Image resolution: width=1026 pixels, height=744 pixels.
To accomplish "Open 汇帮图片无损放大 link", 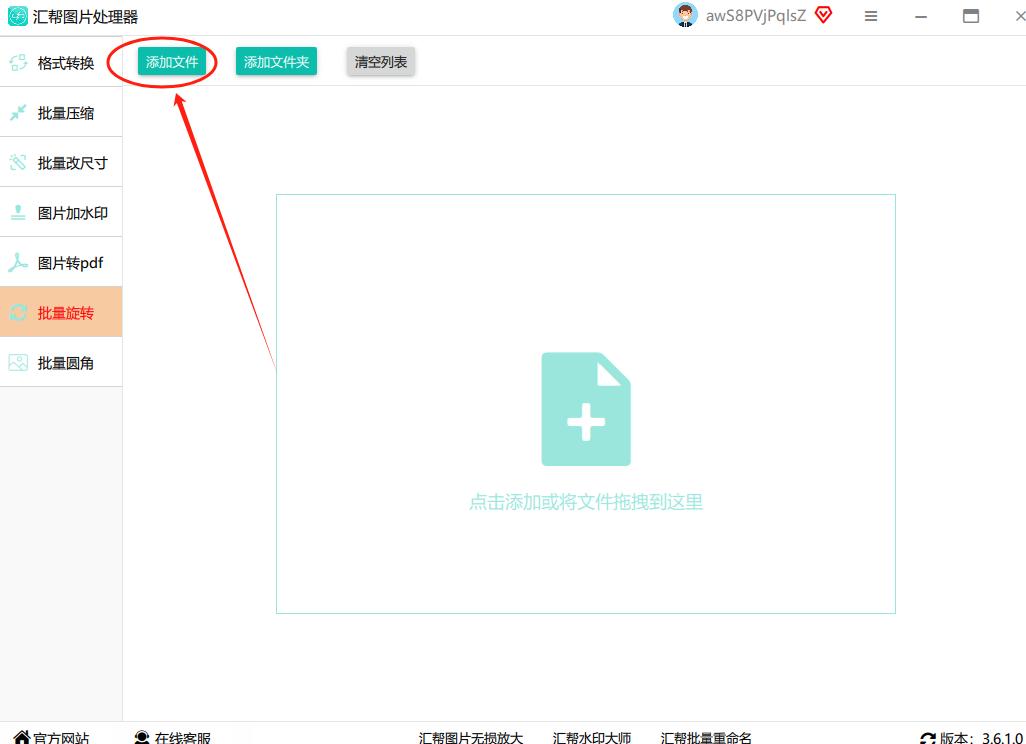I will [471, 738].
